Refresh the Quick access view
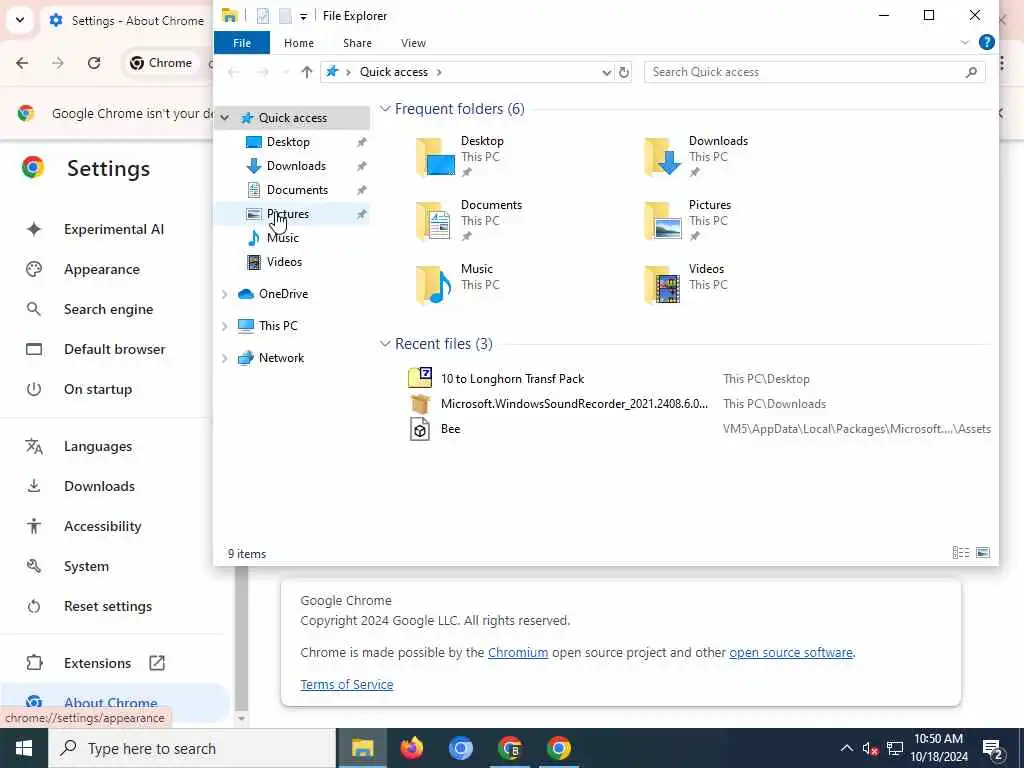The height and width of the screenshot is (768, 1024). click(624, 72)
